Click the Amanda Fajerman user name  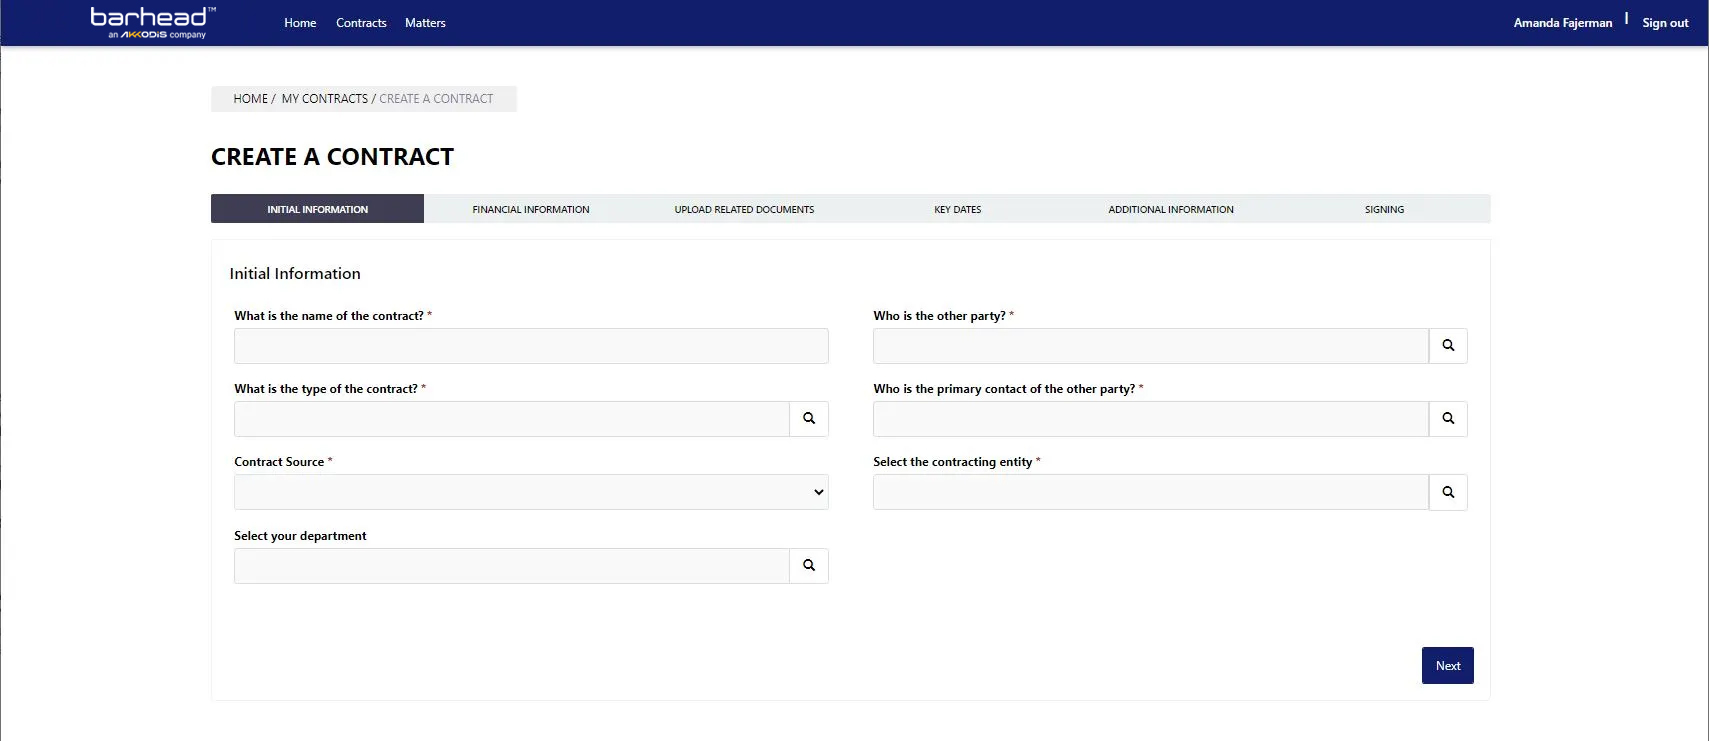(1562, 23)
